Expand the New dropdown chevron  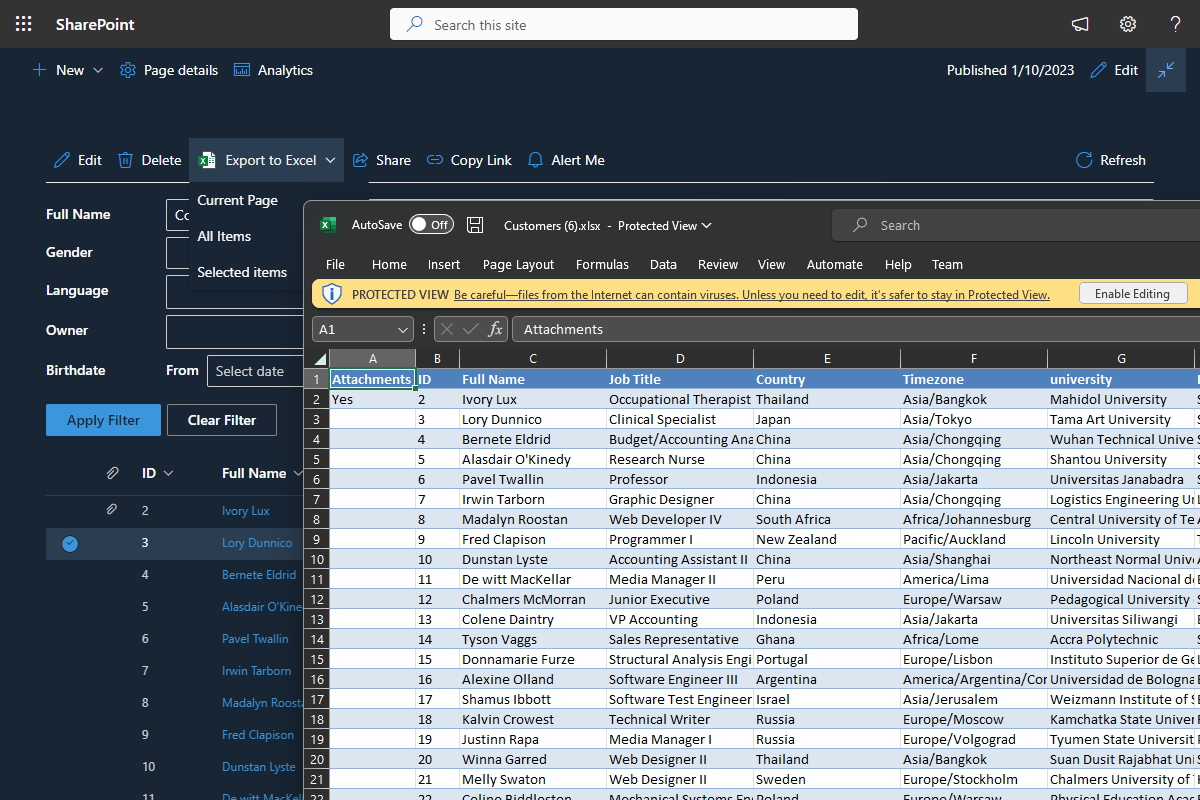(x=98, y=70)
